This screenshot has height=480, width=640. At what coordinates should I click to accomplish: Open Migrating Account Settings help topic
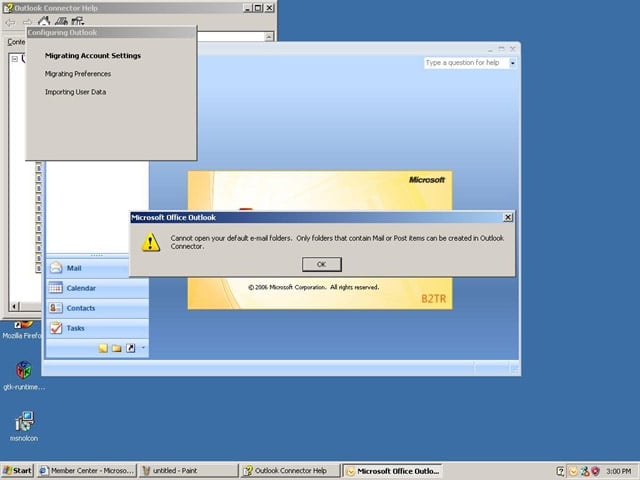(x=93, y=56)
